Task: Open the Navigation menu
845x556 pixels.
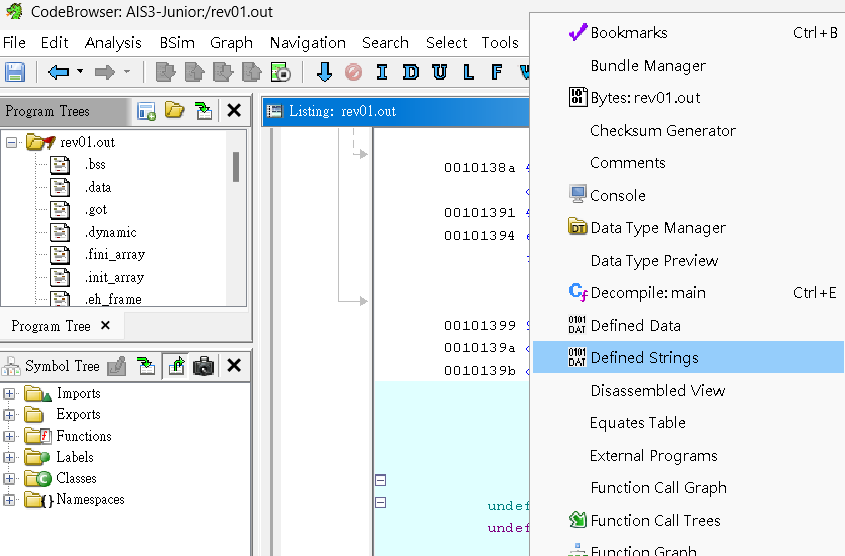Action: 308,43
